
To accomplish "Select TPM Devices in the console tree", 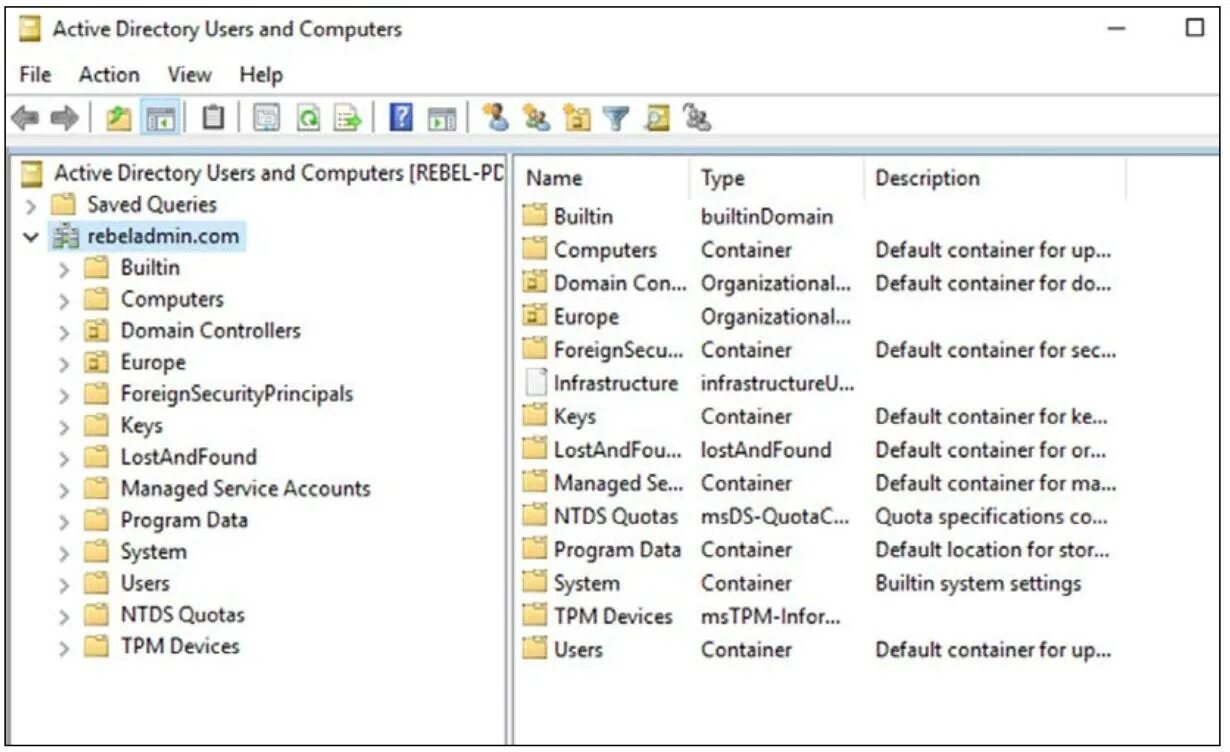I will (x=180, y=646).
